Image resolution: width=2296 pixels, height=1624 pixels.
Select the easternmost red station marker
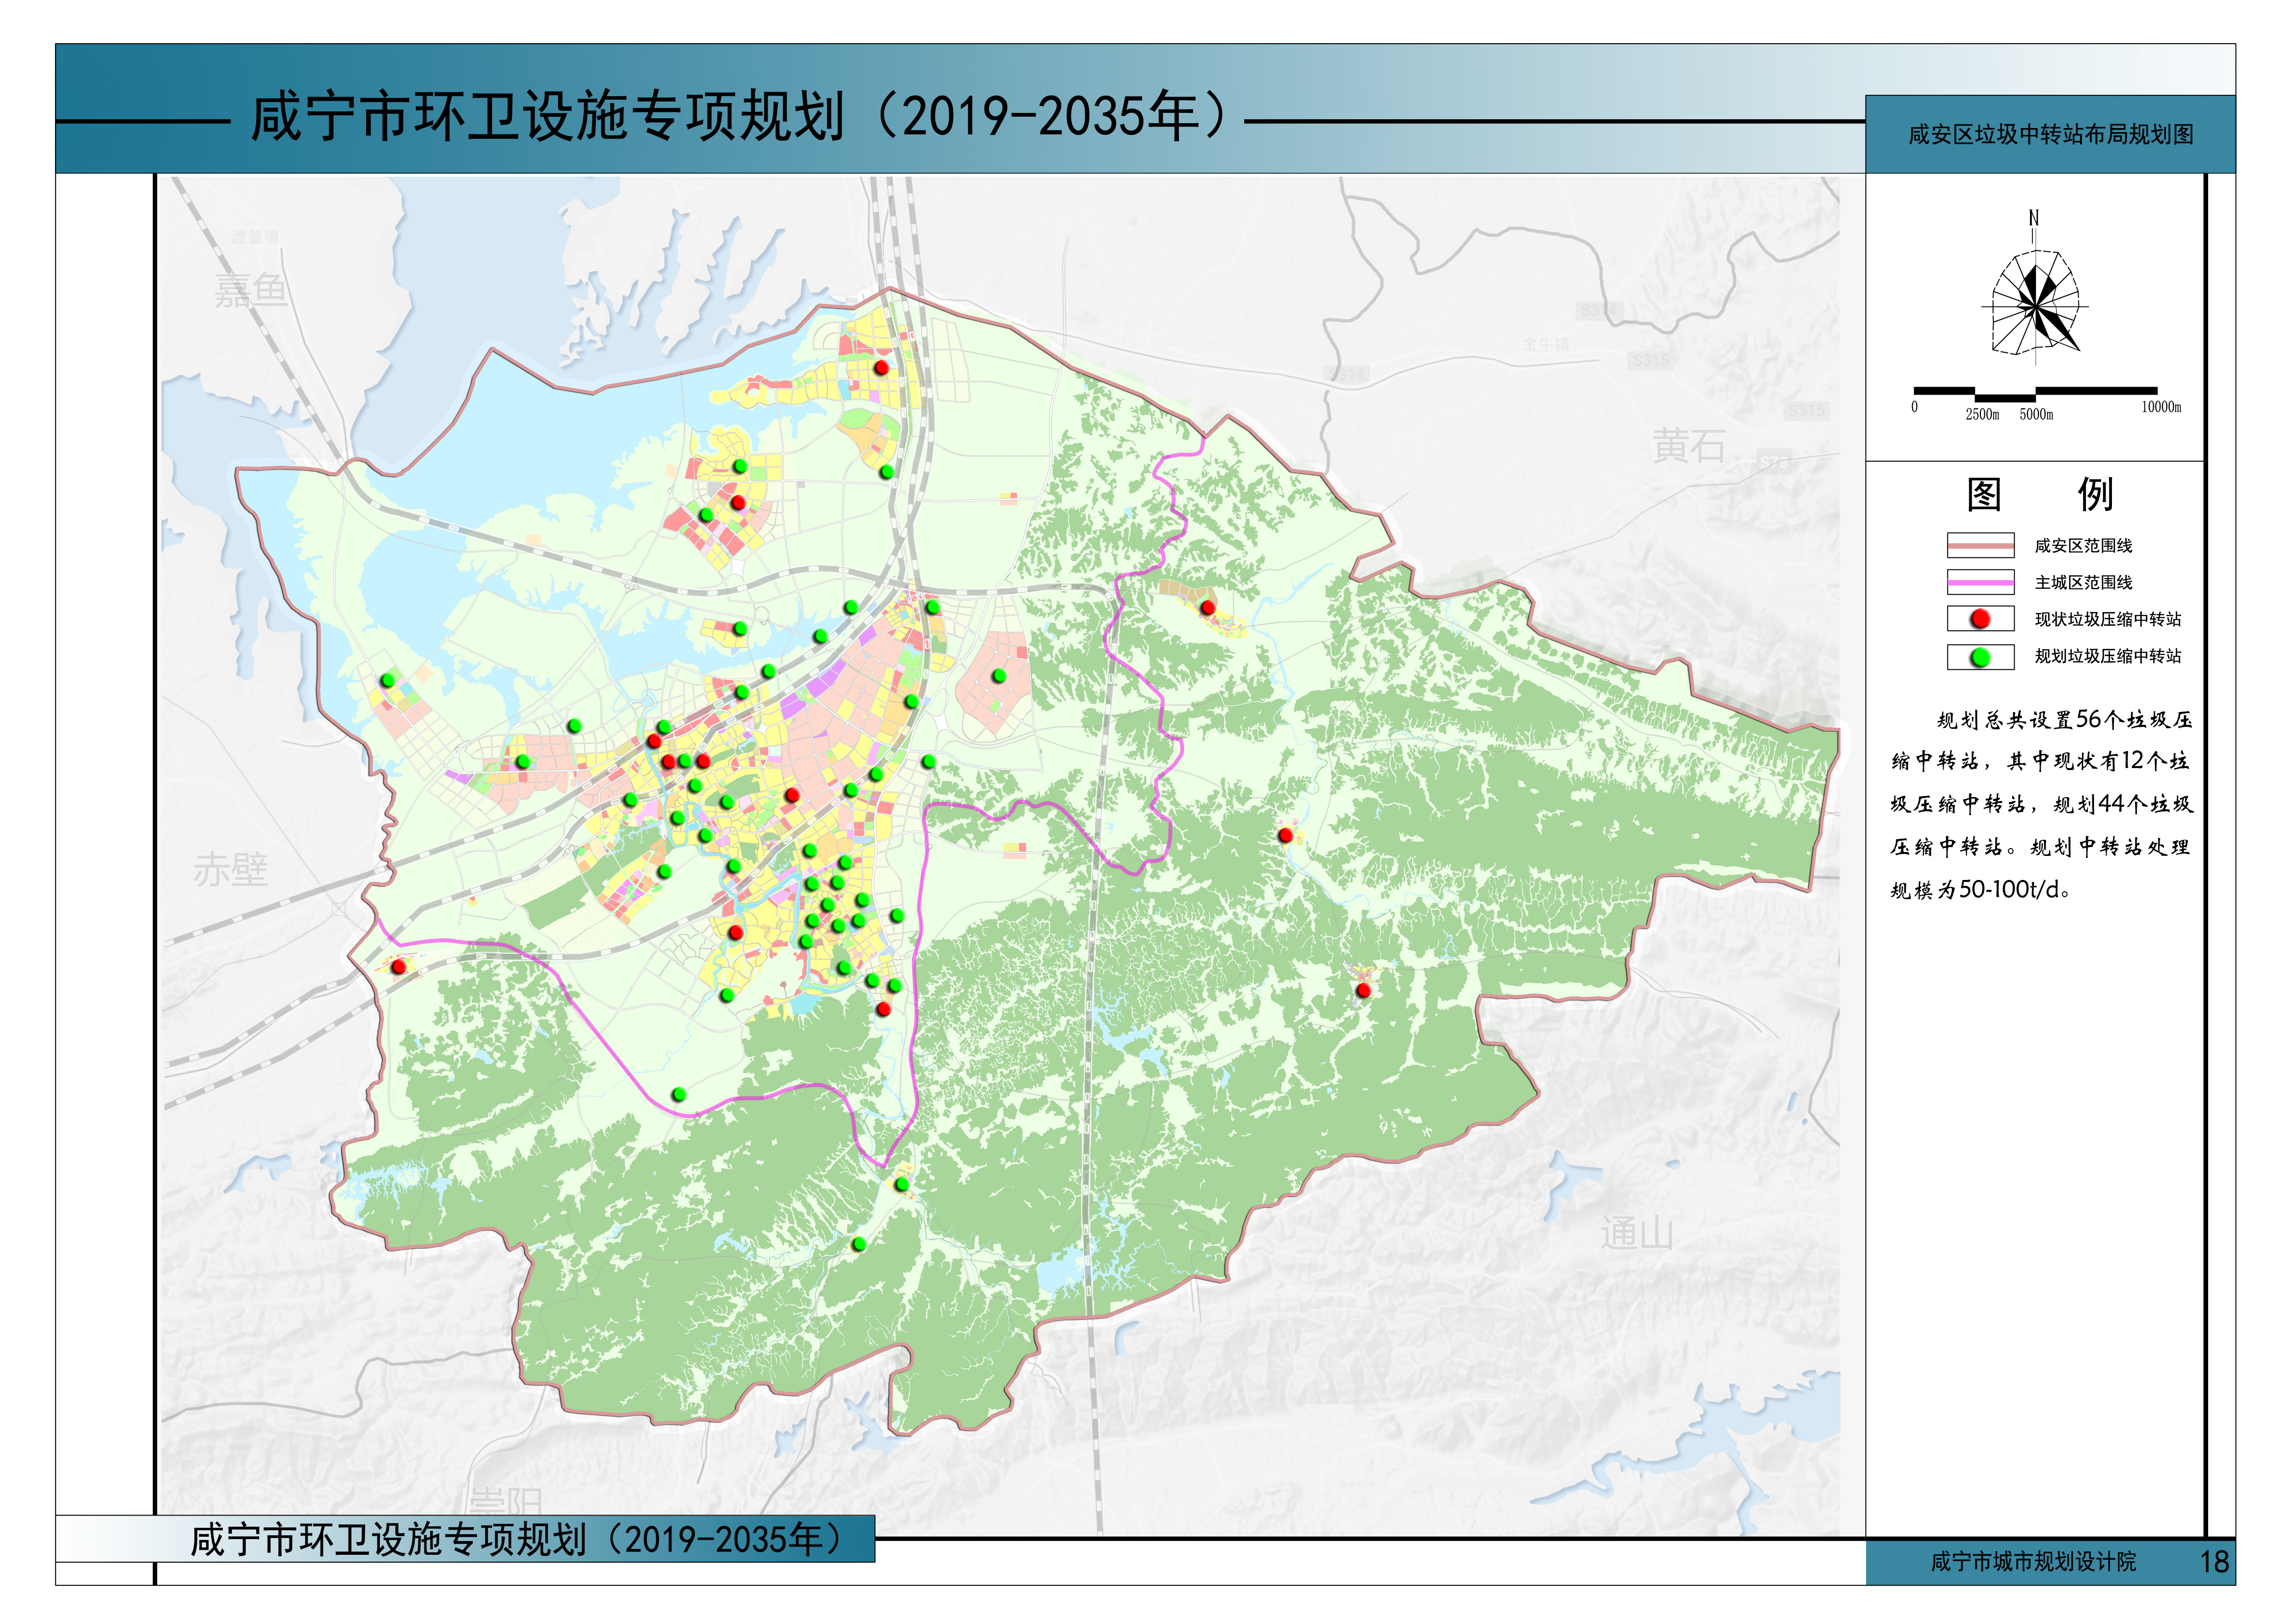(1363, 990)
